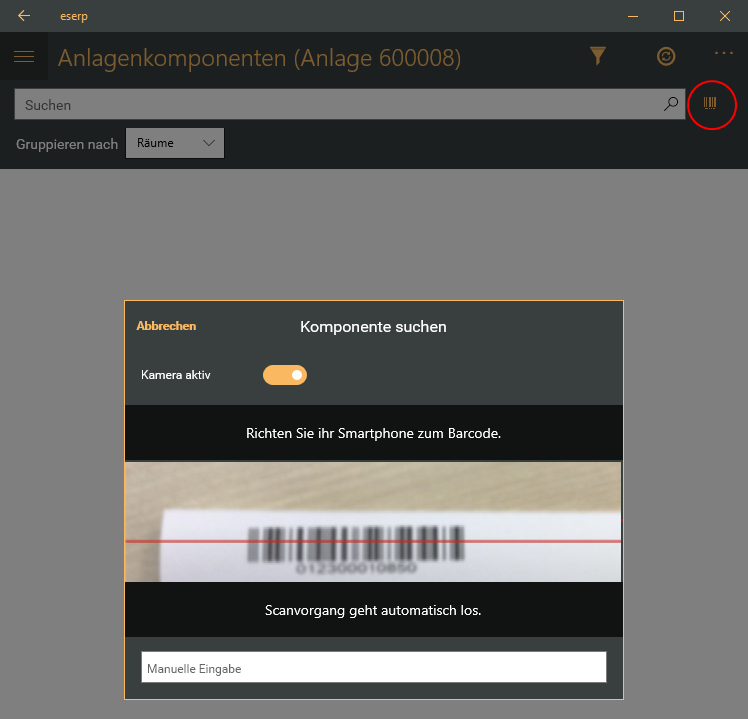Click the Gruppieren nach label
Viewport: 748px width, 719px height.
67,144
